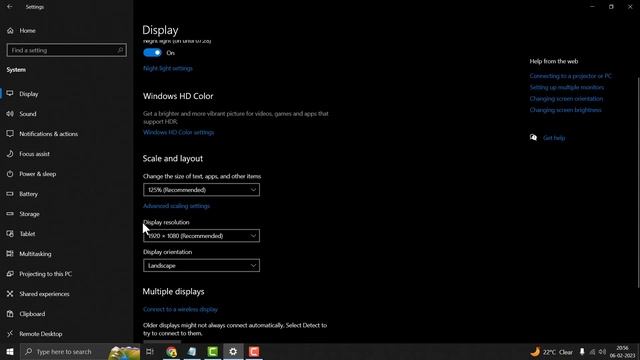Open Connecting to a projector or PC help

click(571, 76)
